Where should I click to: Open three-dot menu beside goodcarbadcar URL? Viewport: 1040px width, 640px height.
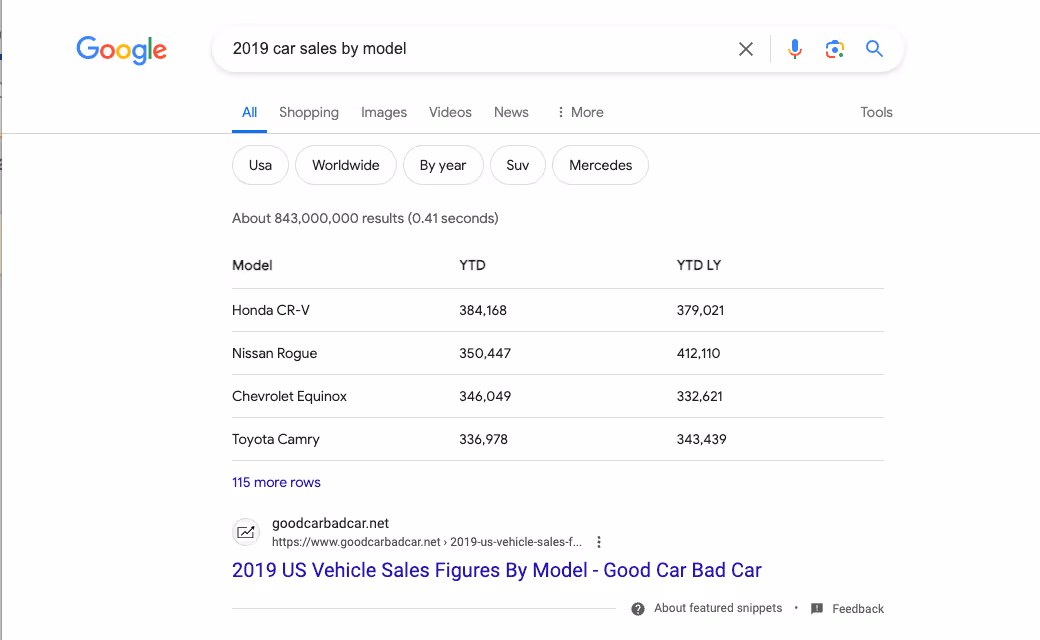coord(599,542)
